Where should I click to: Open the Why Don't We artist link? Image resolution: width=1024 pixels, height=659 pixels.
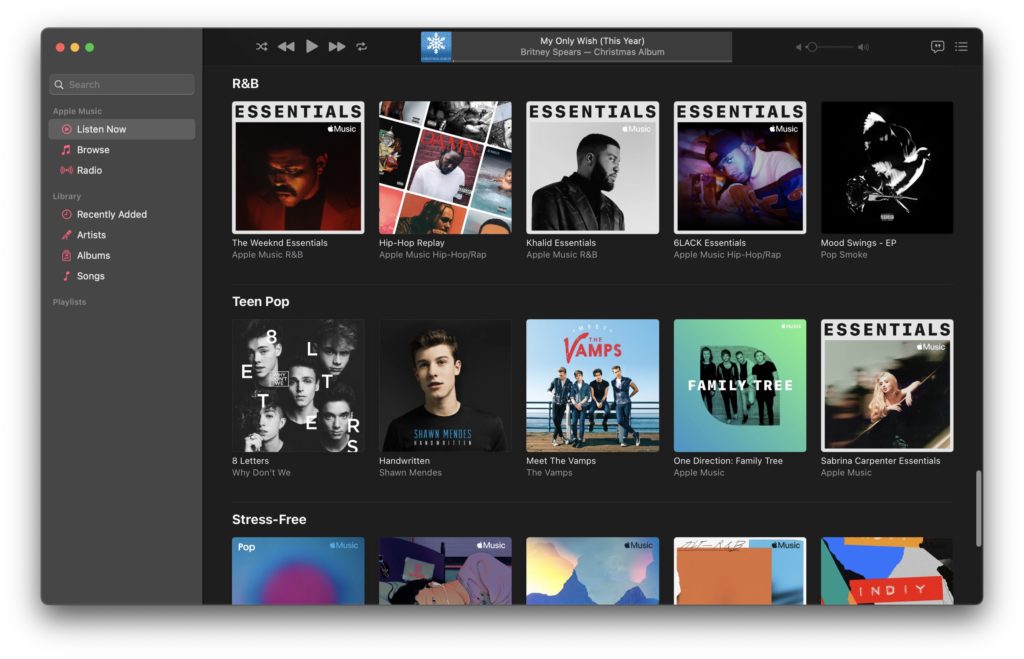click(261, 473)
